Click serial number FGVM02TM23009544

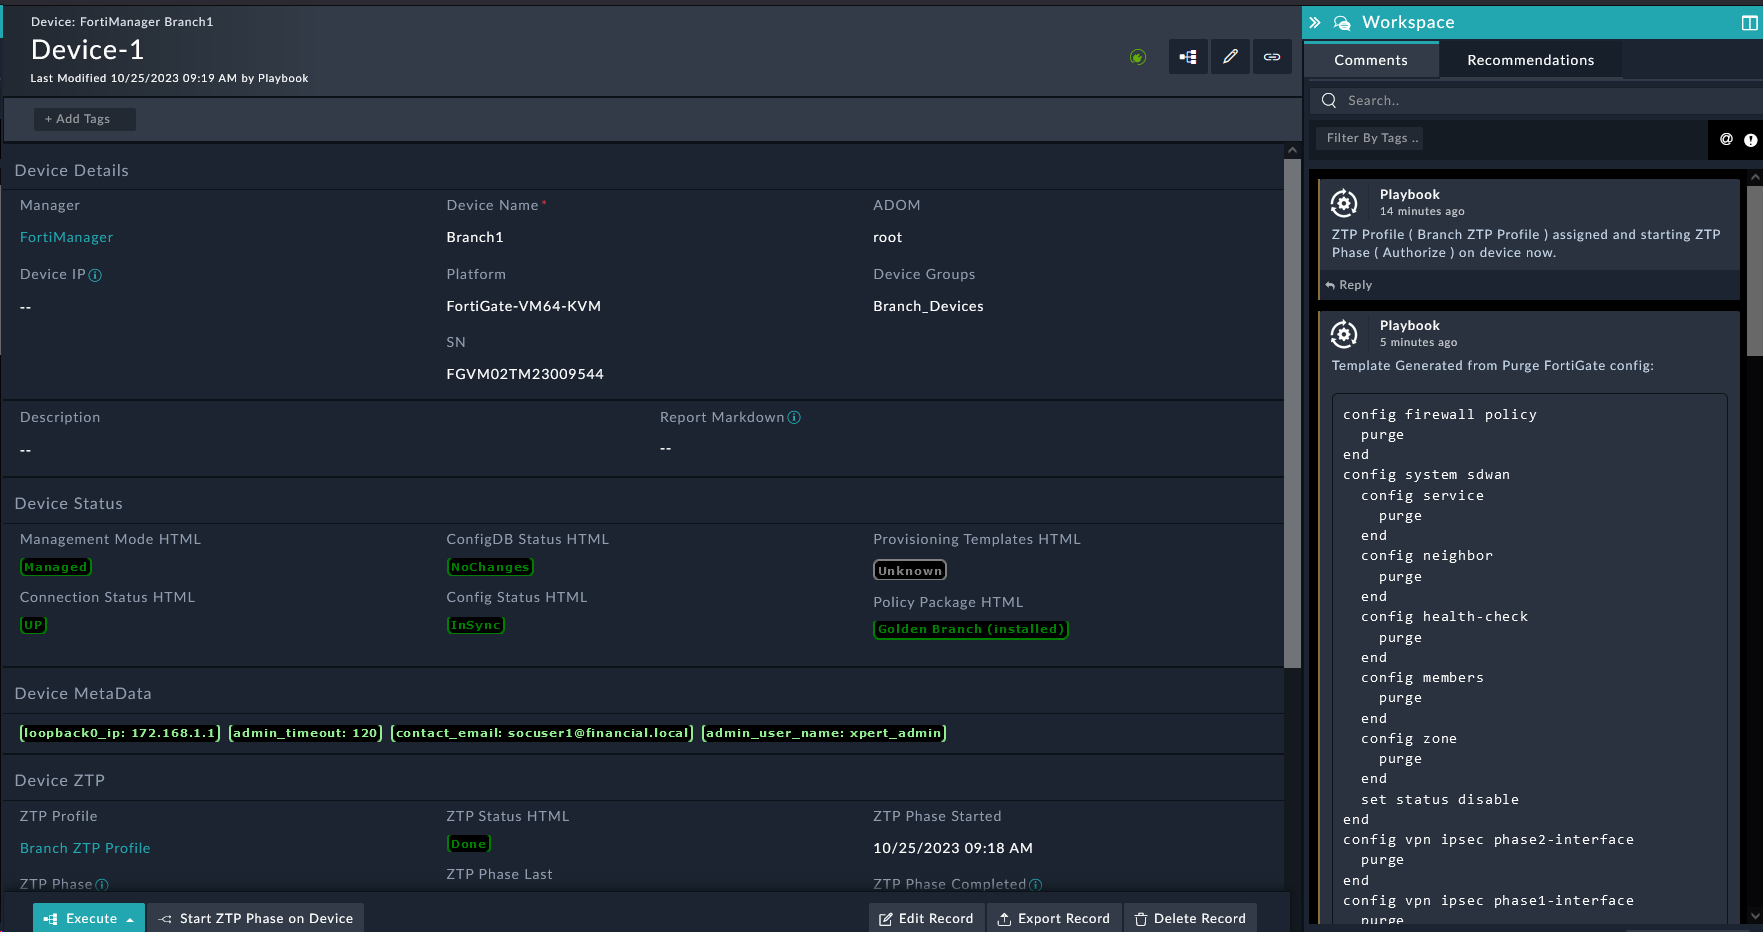coord(525,374)
